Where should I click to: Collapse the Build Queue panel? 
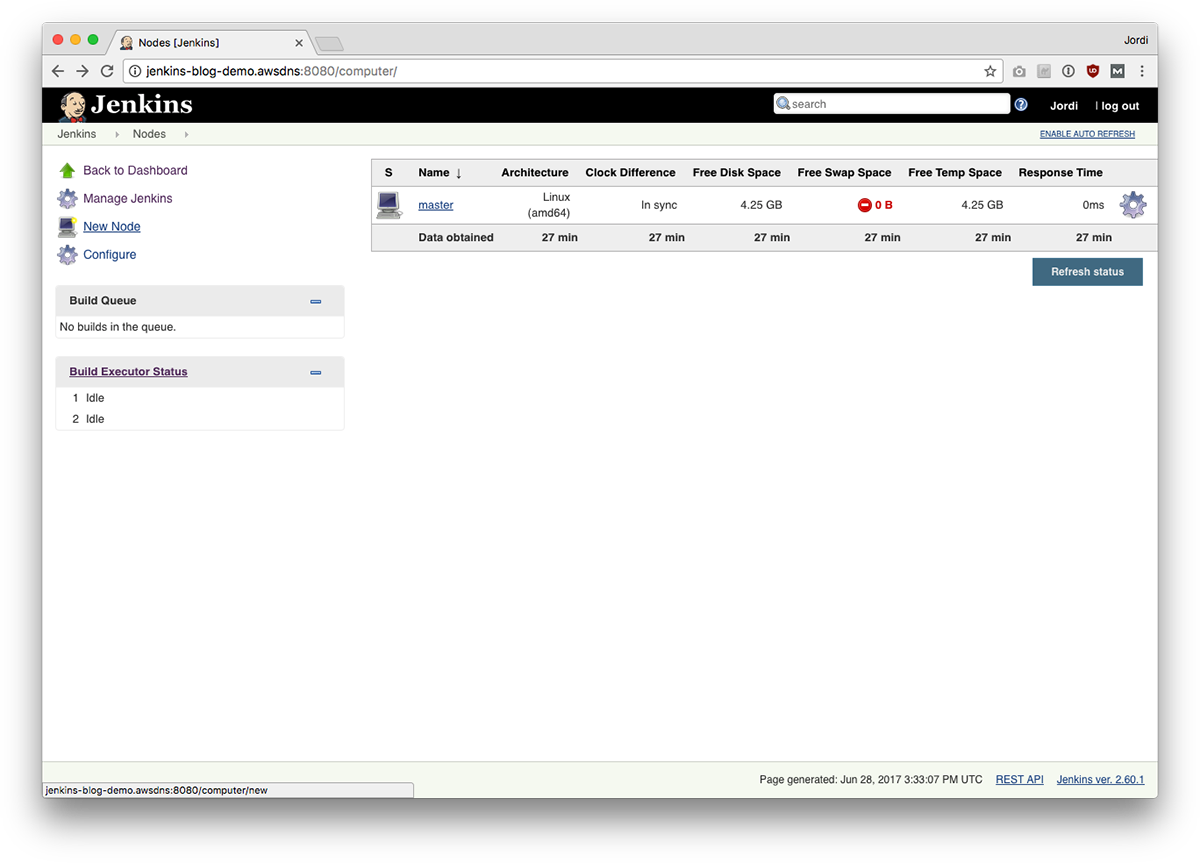(x=316, y=301)
